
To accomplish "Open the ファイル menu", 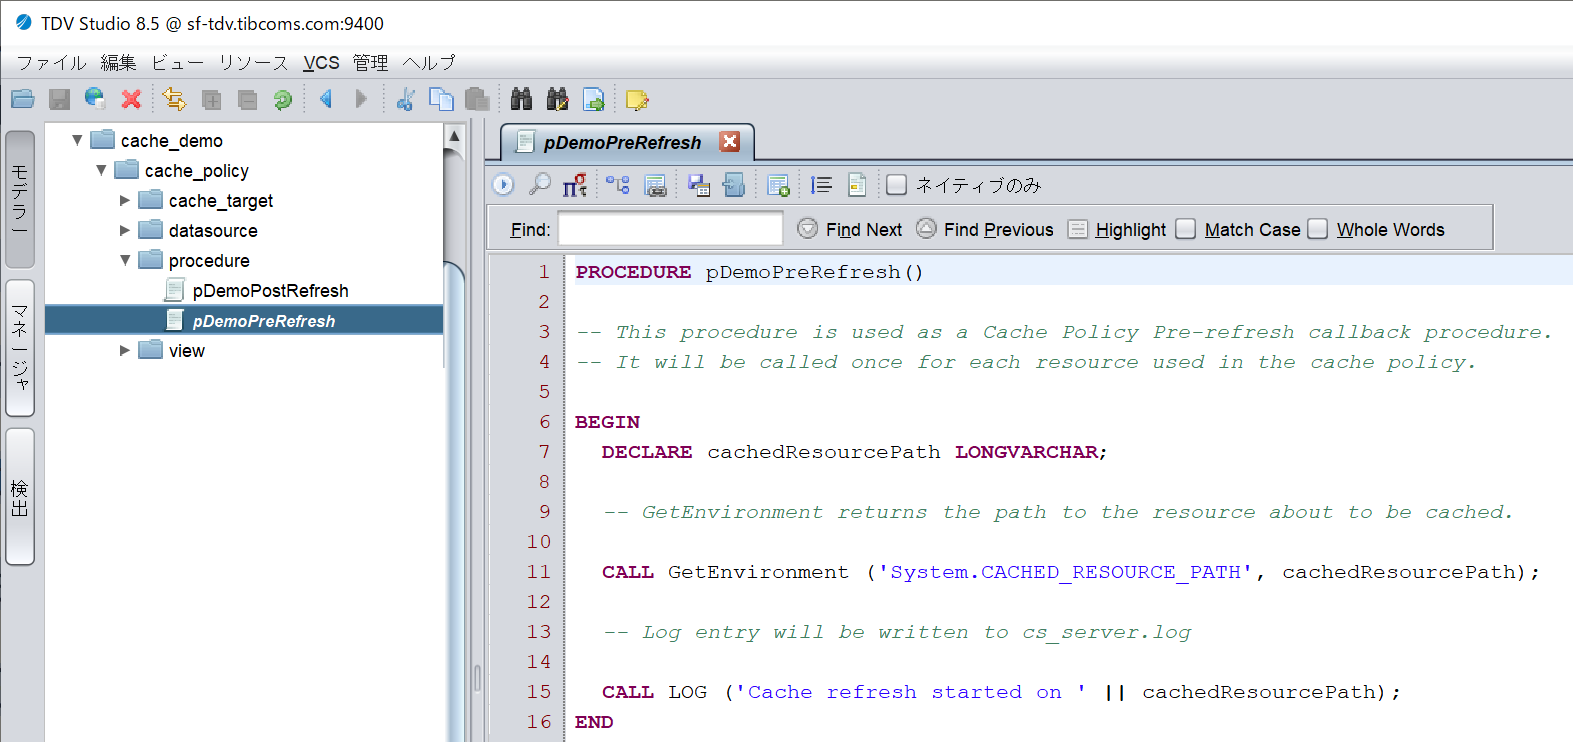I will pos(52,62).
